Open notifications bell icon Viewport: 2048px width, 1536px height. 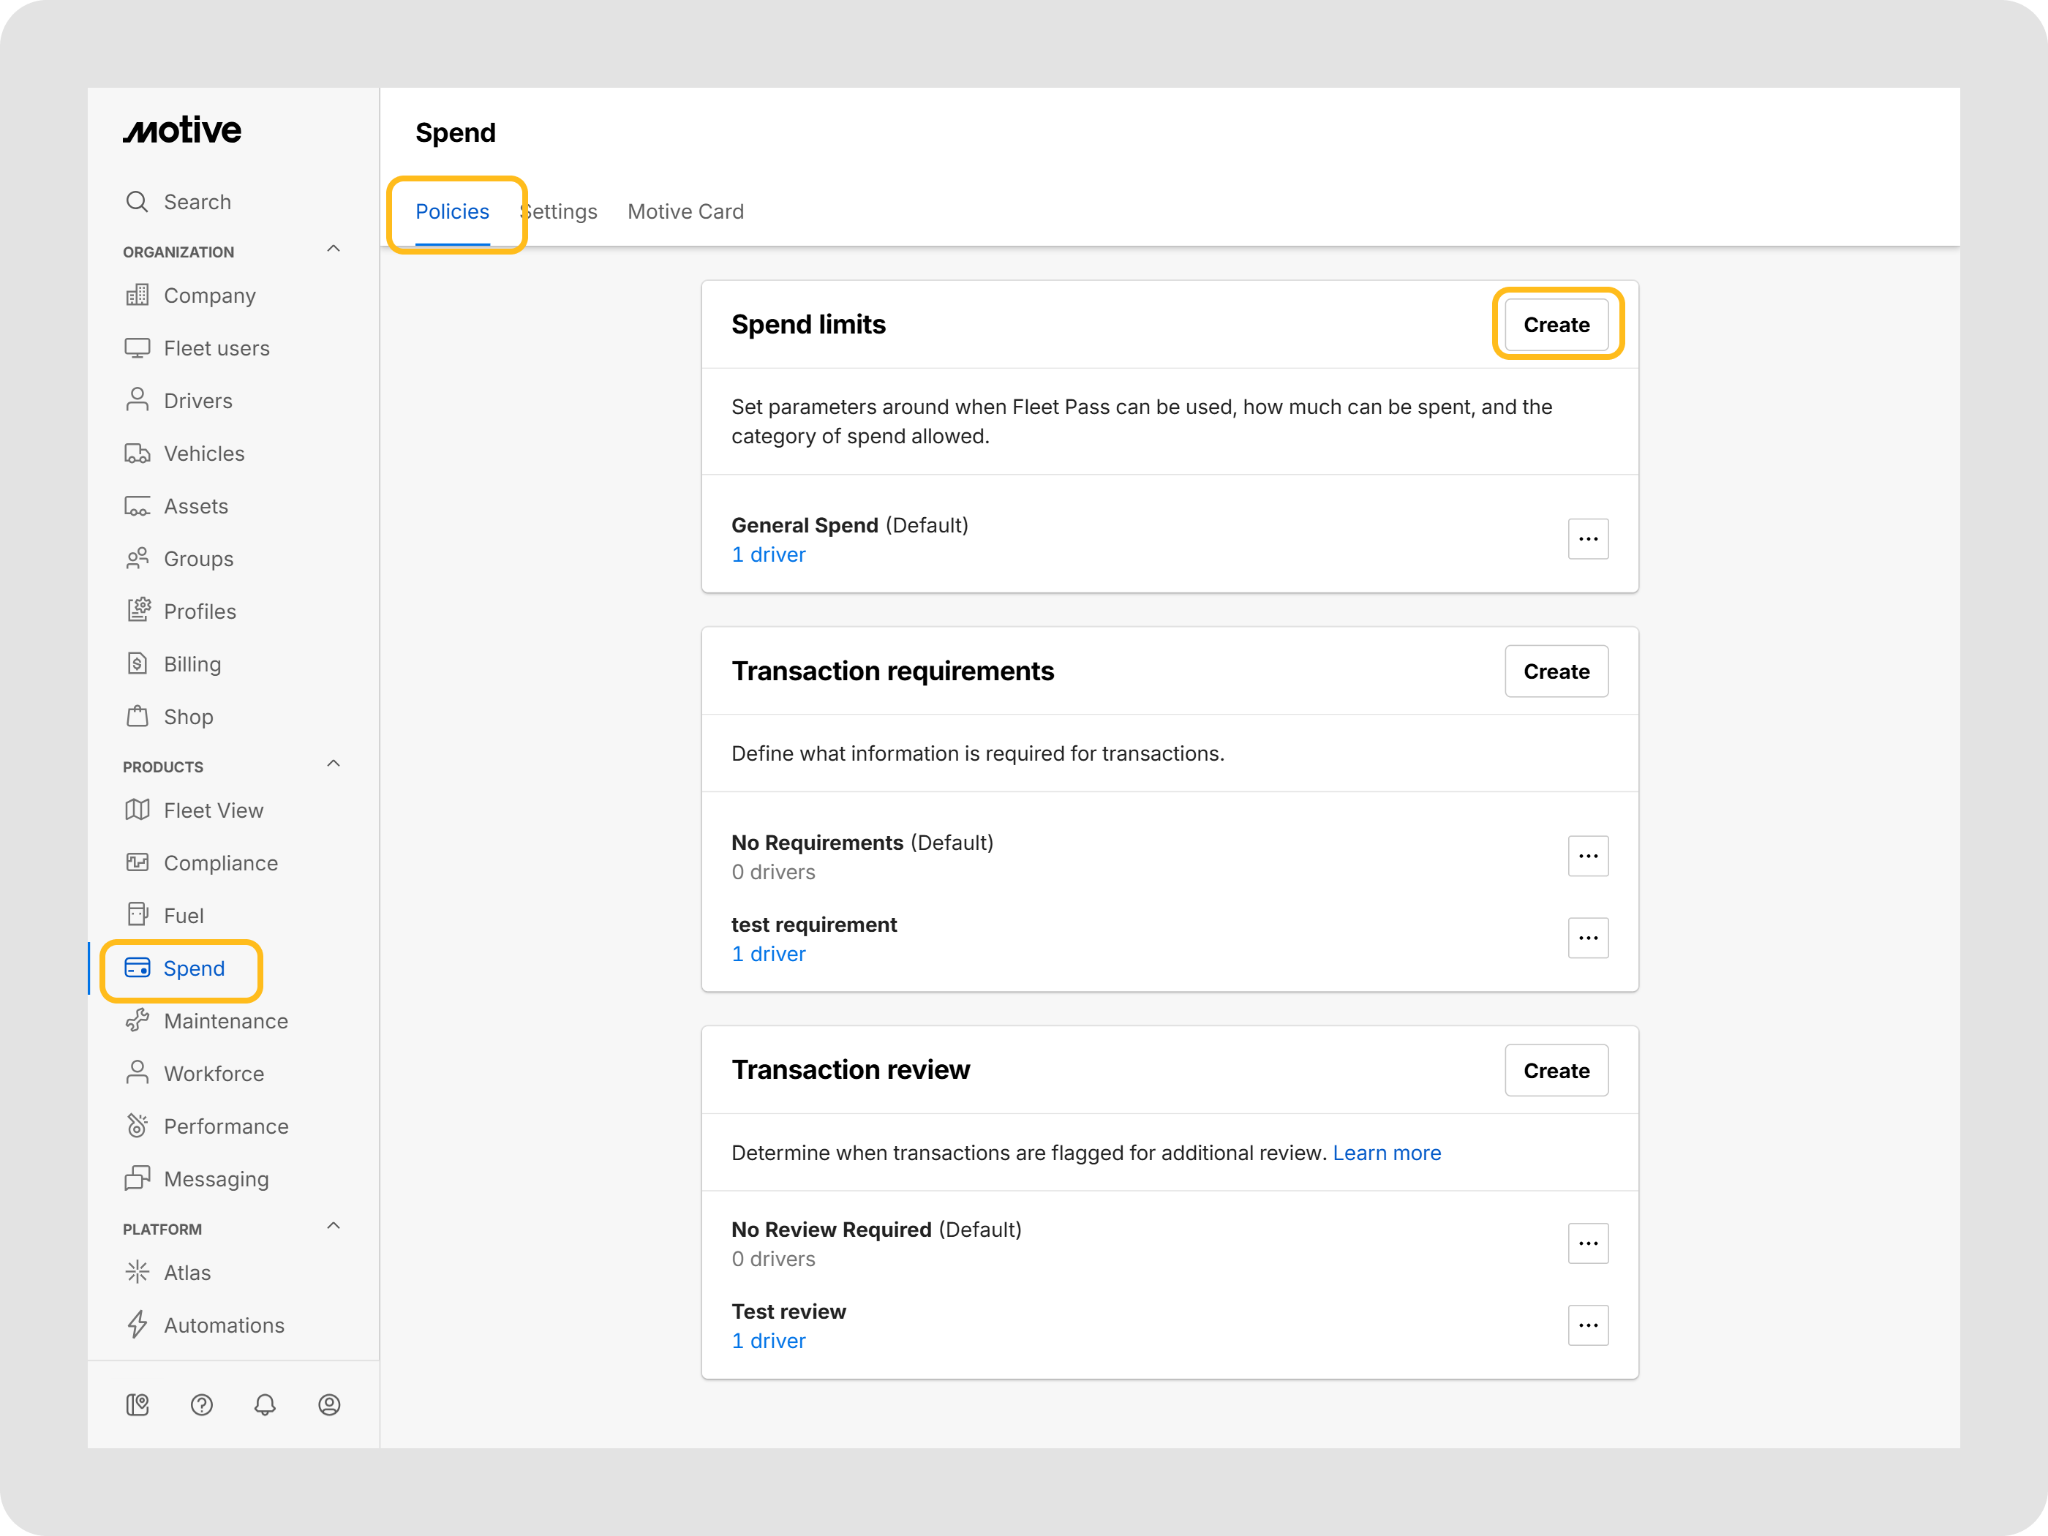click(265, 1405)
